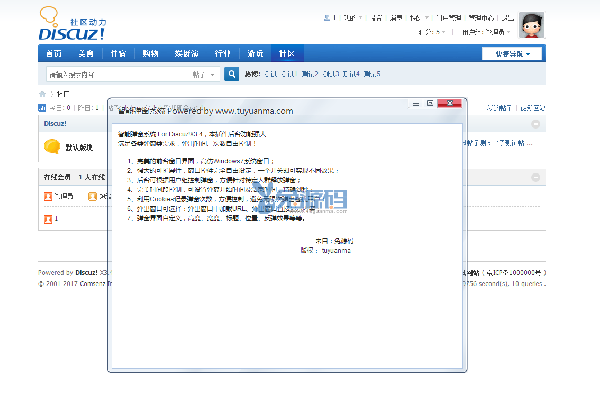Go to the 首页 navigation tab
The height and width of the screenshot is (396, 600).
tap(54, 54)
